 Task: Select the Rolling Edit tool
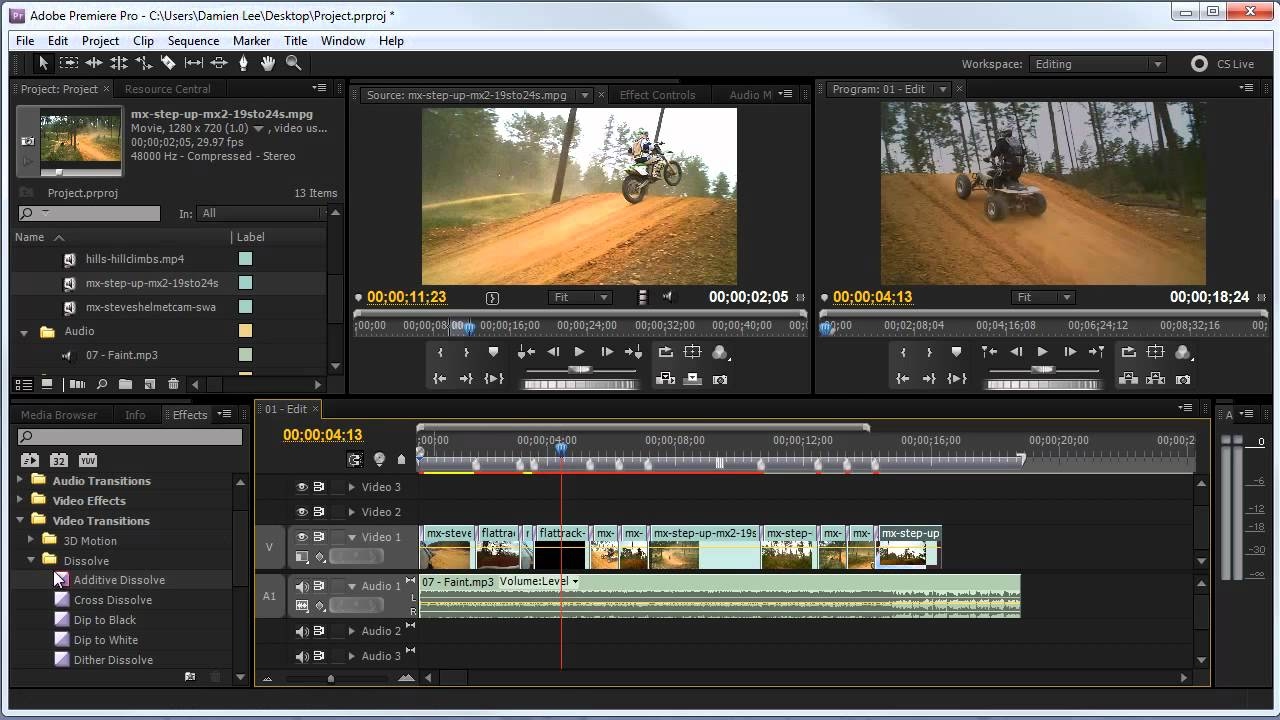[119, 63]
